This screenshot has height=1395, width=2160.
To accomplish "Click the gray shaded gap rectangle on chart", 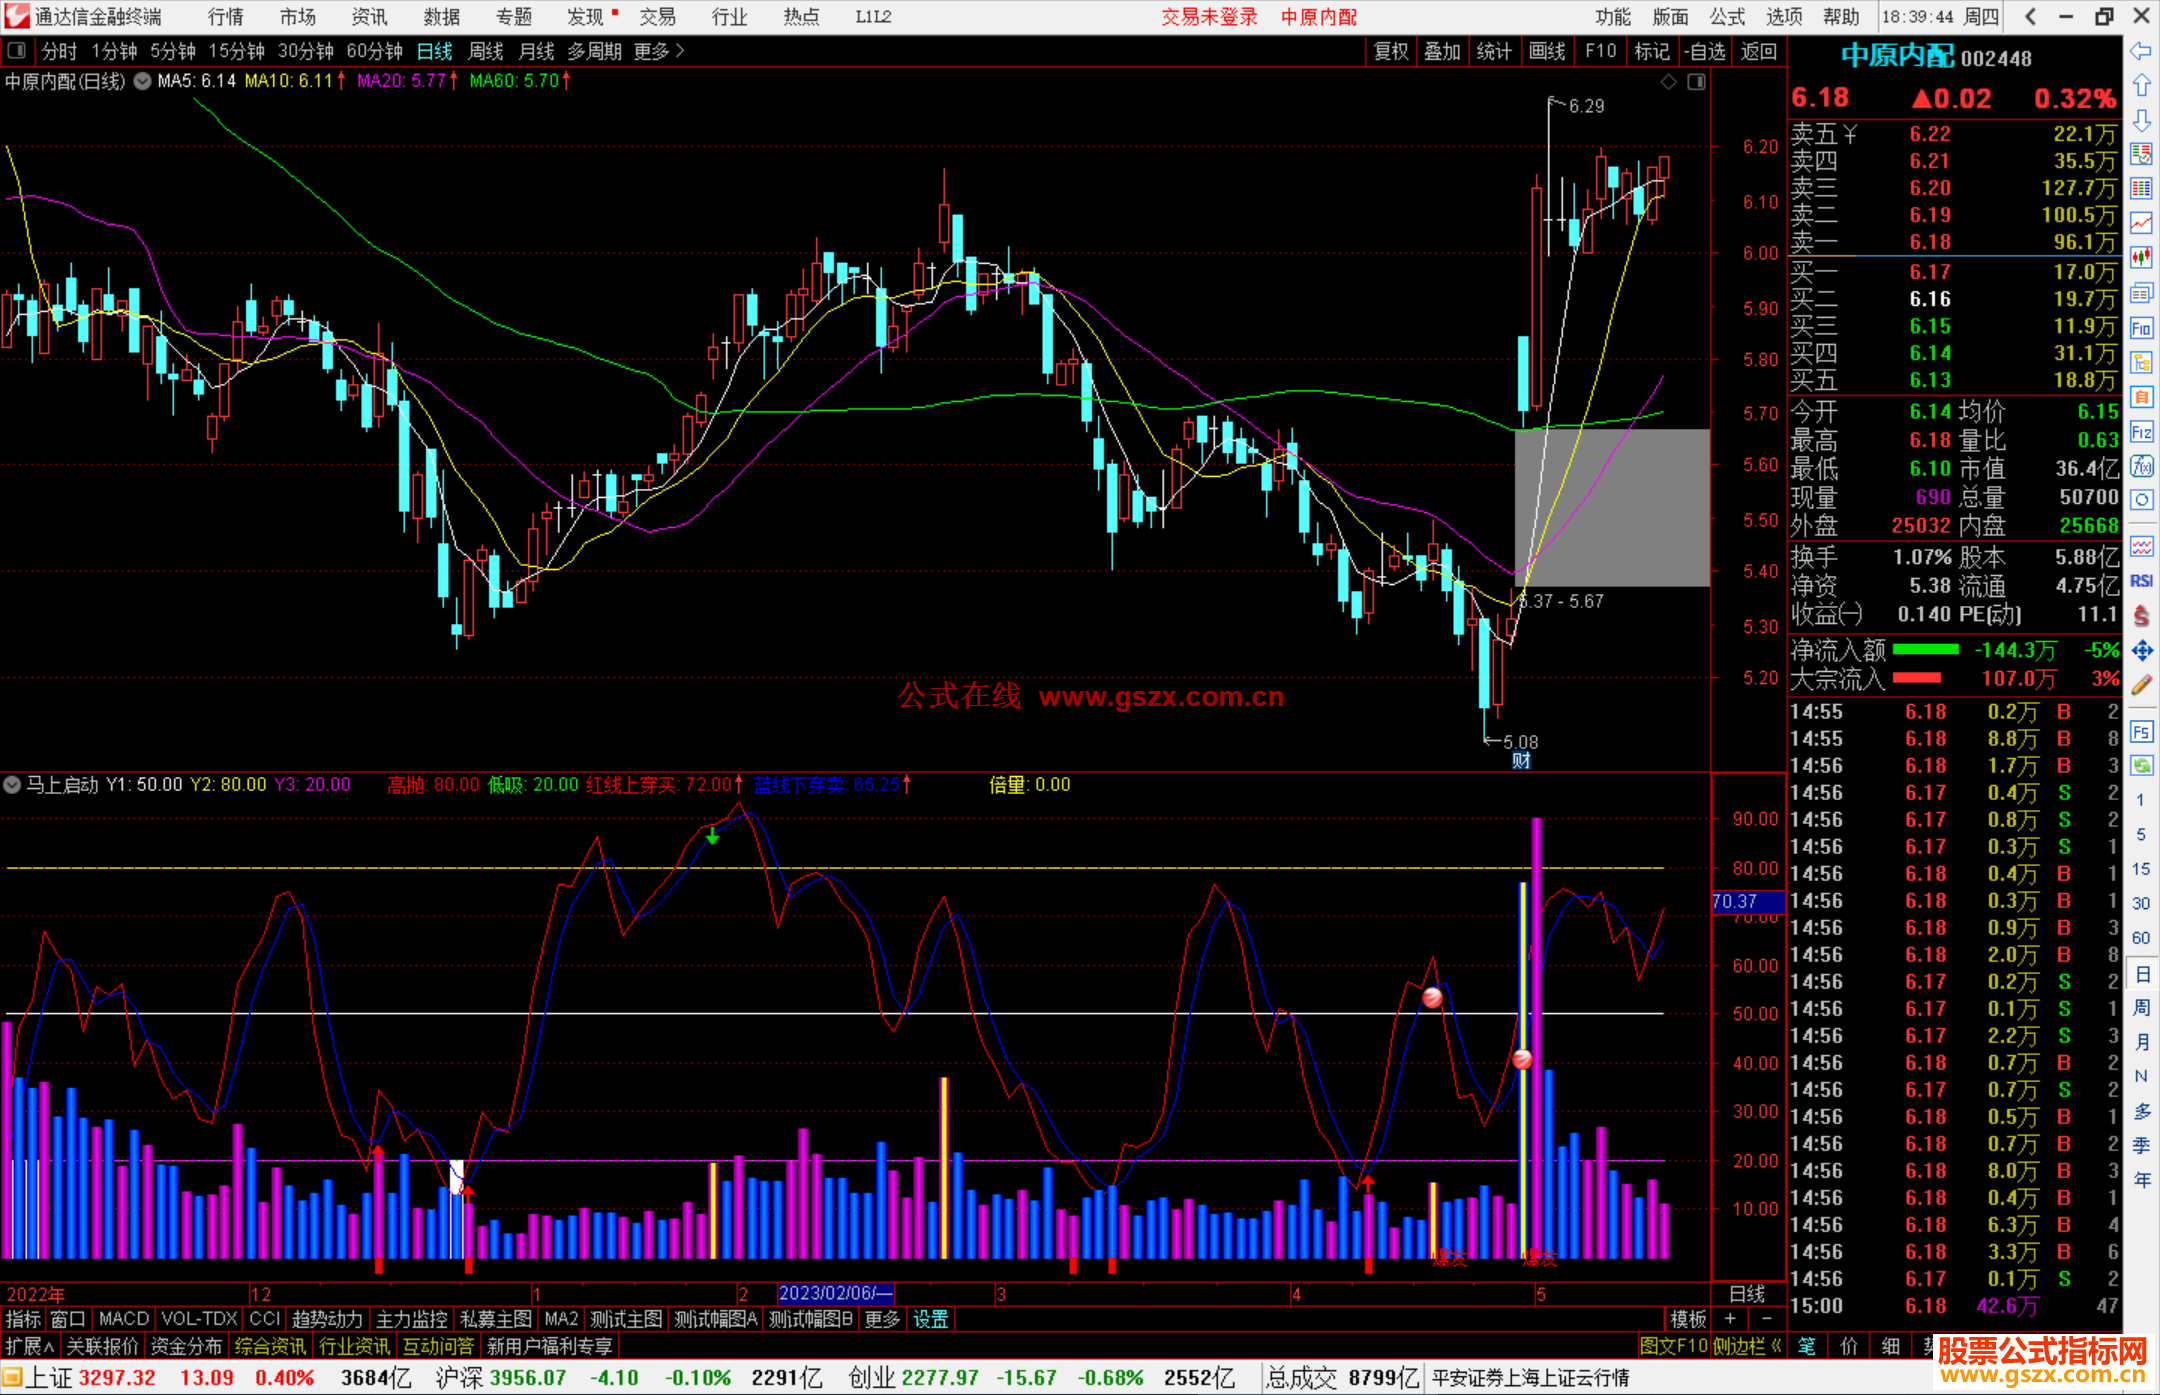I will (x=1611, y=507).
